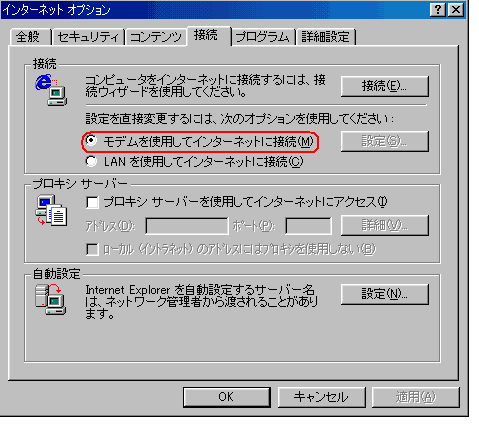Toggle ローカルアドレスにはプロキシを使用しない checkbox
Viewport: 479px width, 426px height.
92,249
